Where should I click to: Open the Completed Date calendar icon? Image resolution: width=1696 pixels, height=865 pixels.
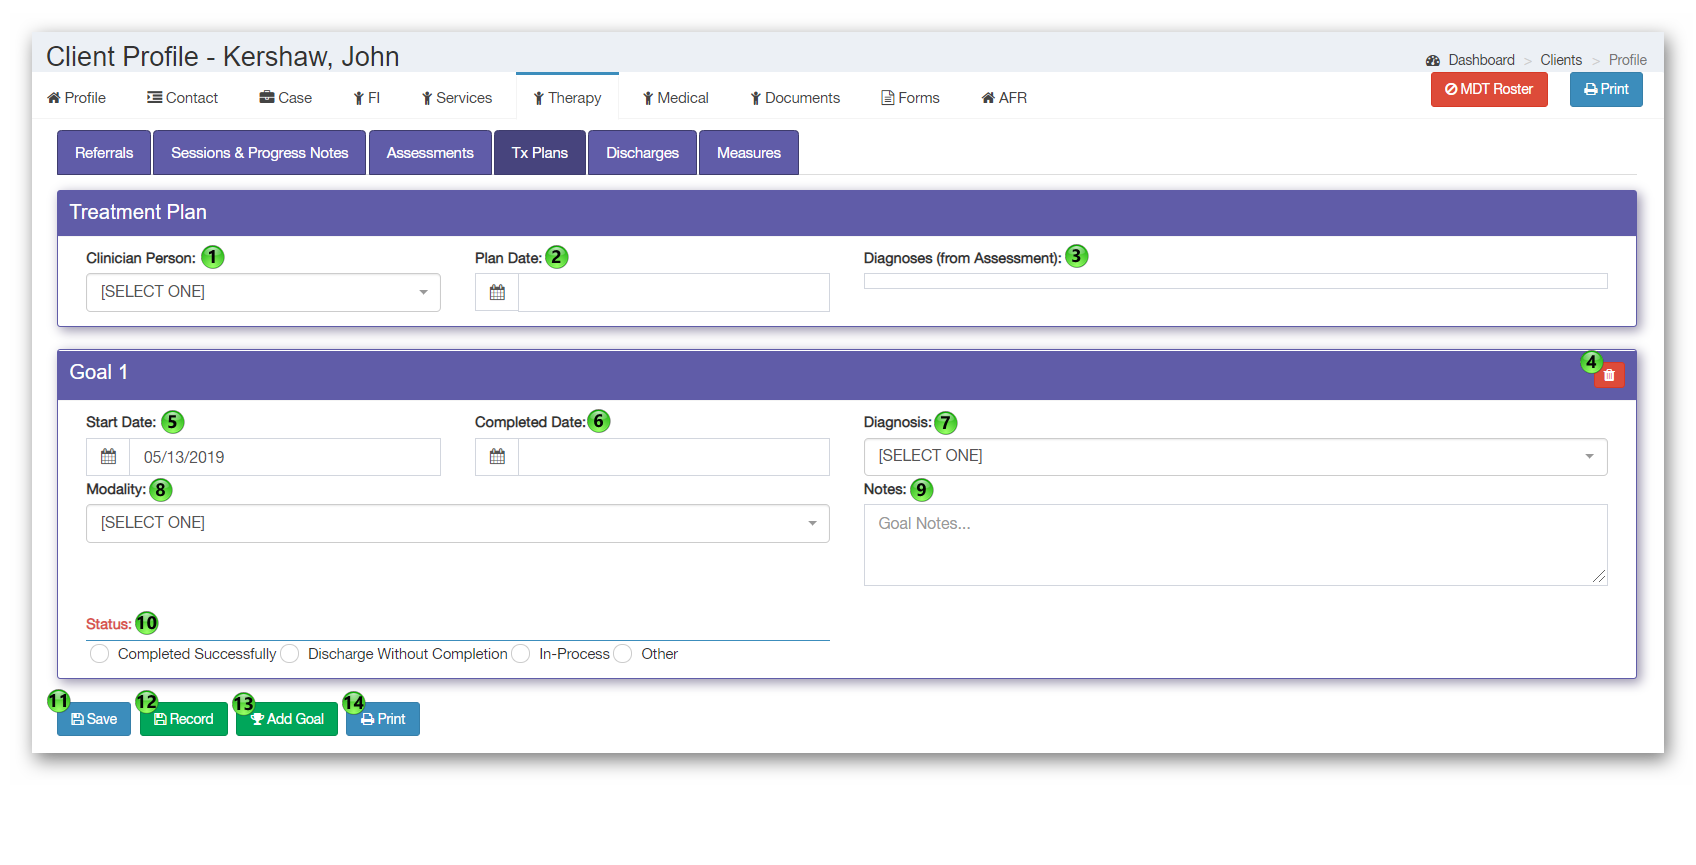[x=497, y=457]
